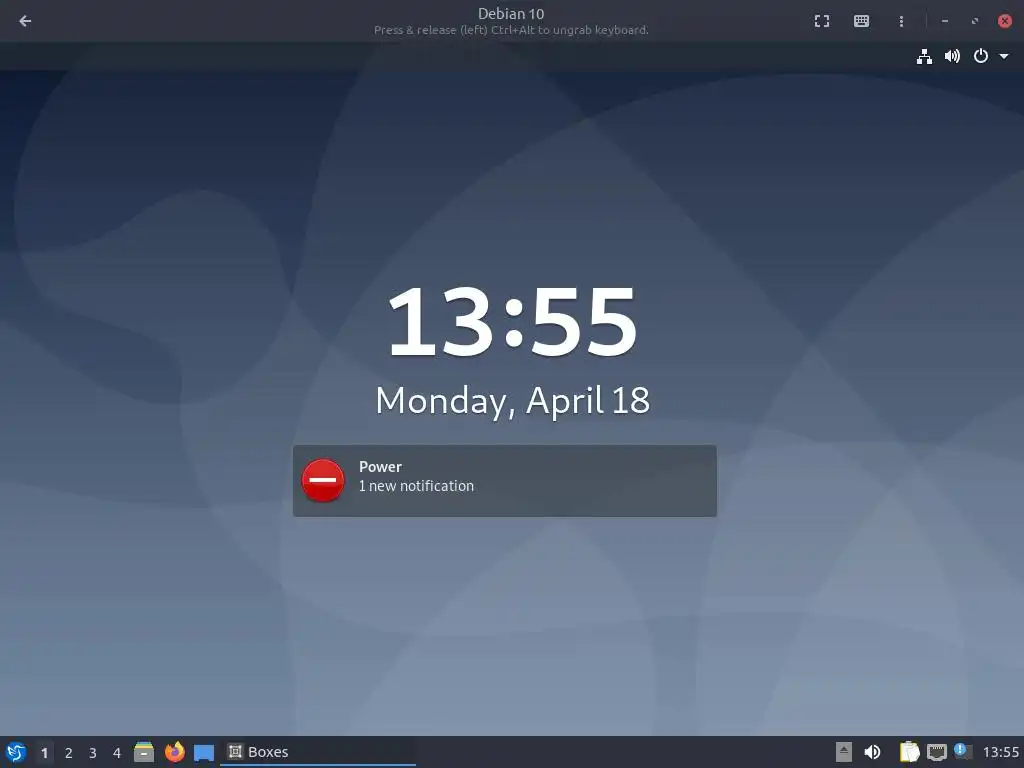Launch Firefox from the taskbar
Viewport: 1024px width, 768px height.
(174, 752)
